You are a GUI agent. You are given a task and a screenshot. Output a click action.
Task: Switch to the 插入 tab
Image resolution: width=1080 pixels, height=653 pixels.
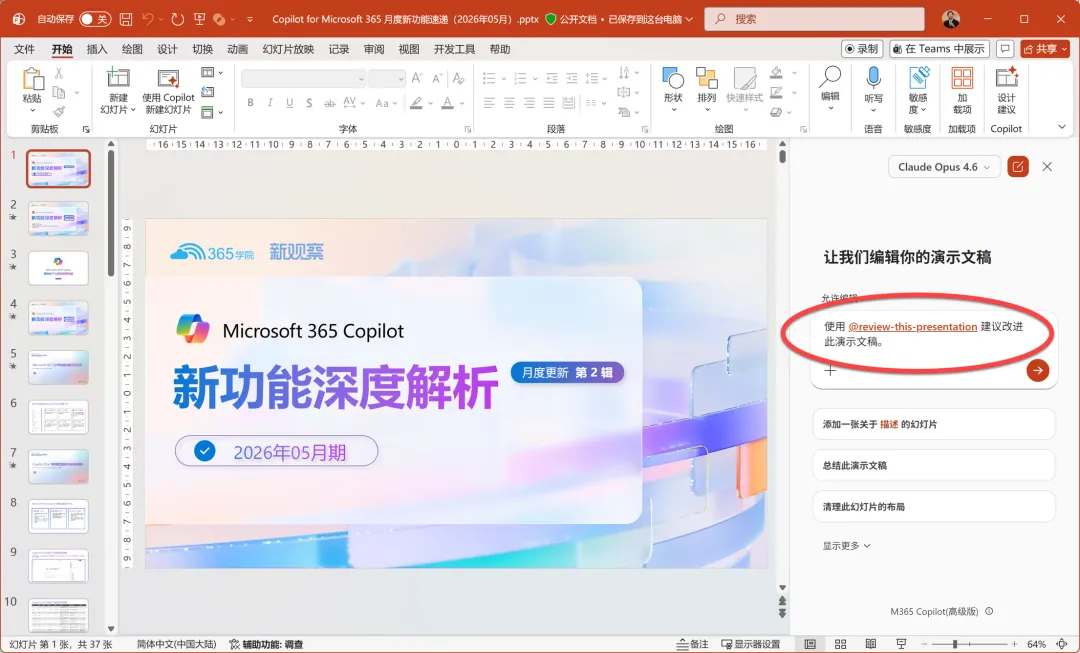(97, 49)
